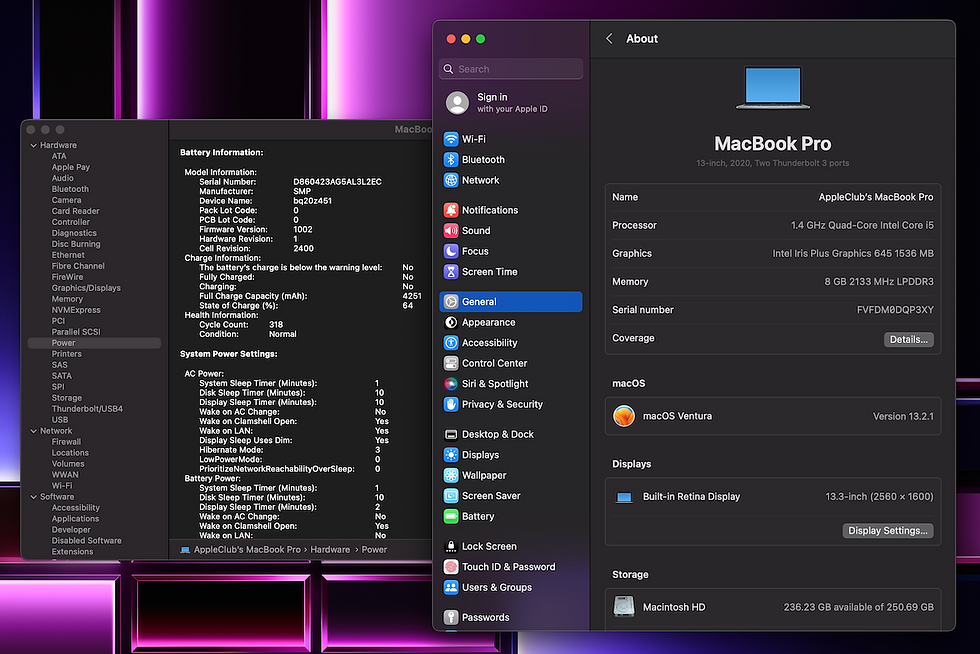Viewport: 980px width, 654px height.
Task: Click the 1.4 GHz Quad-Core Intel Core i5 value
Action: pos(862,225)
